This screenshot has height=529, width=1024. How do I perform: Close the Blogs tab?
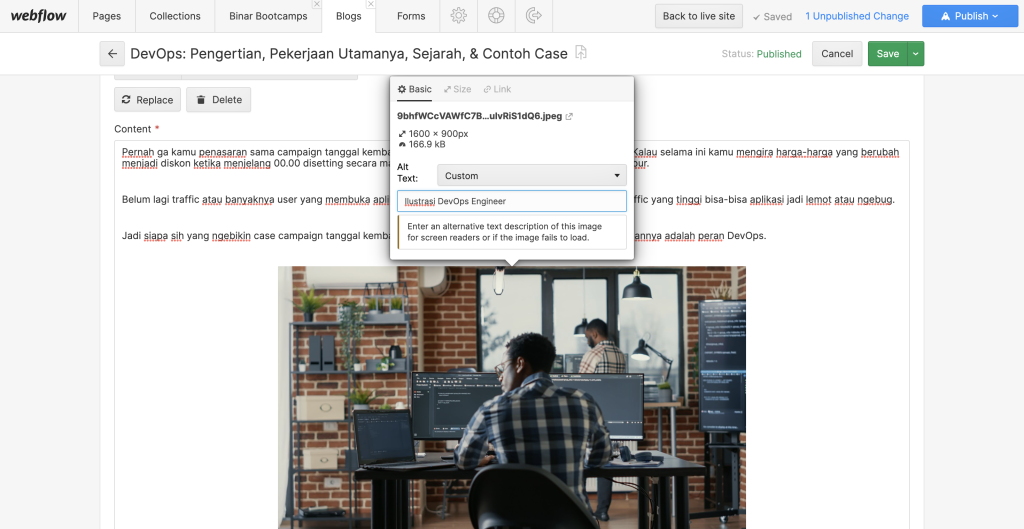pyautogui.click(x=371, y=4)
